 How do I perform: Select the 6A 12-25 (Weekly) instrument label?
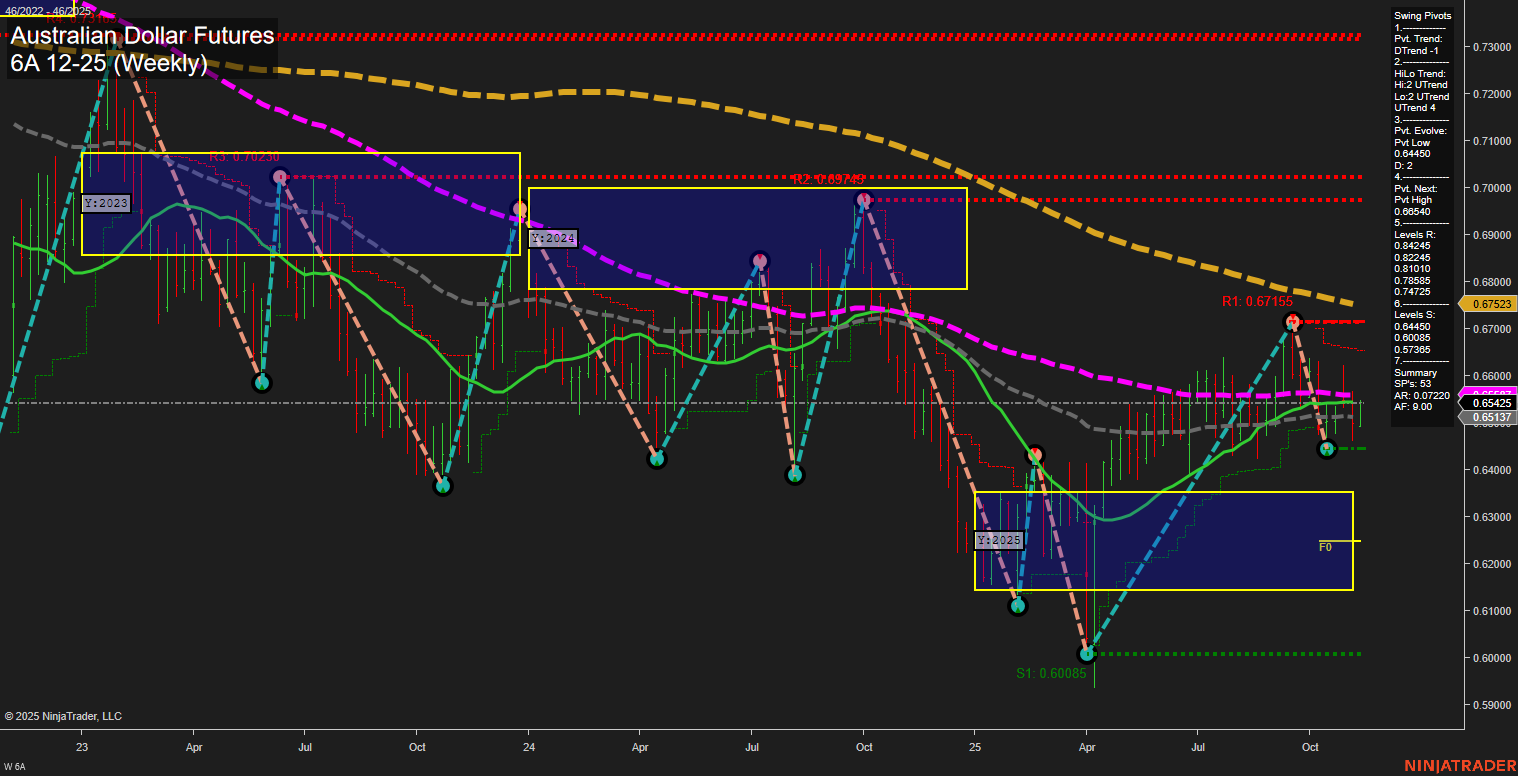pos(109,64)
